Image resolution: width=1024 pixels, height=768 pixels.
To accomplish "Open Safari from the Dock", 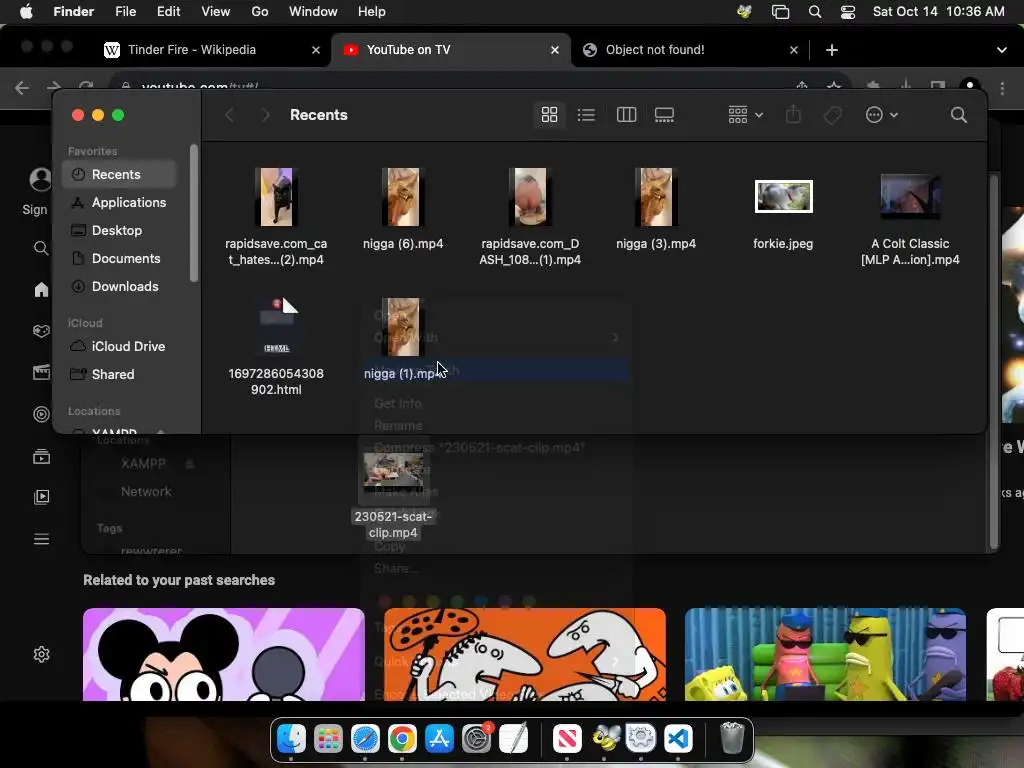I will [x=365, y=739].
